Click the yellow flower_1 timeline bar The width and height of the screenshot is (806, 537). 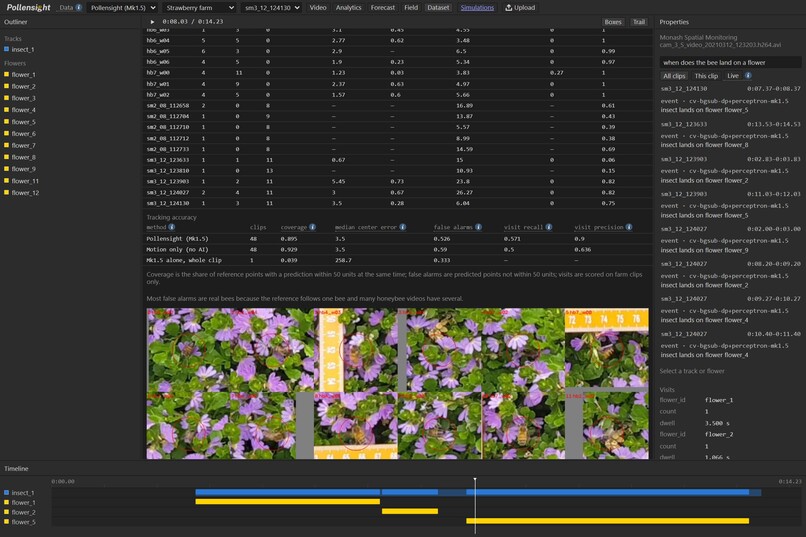click(287, 502)
